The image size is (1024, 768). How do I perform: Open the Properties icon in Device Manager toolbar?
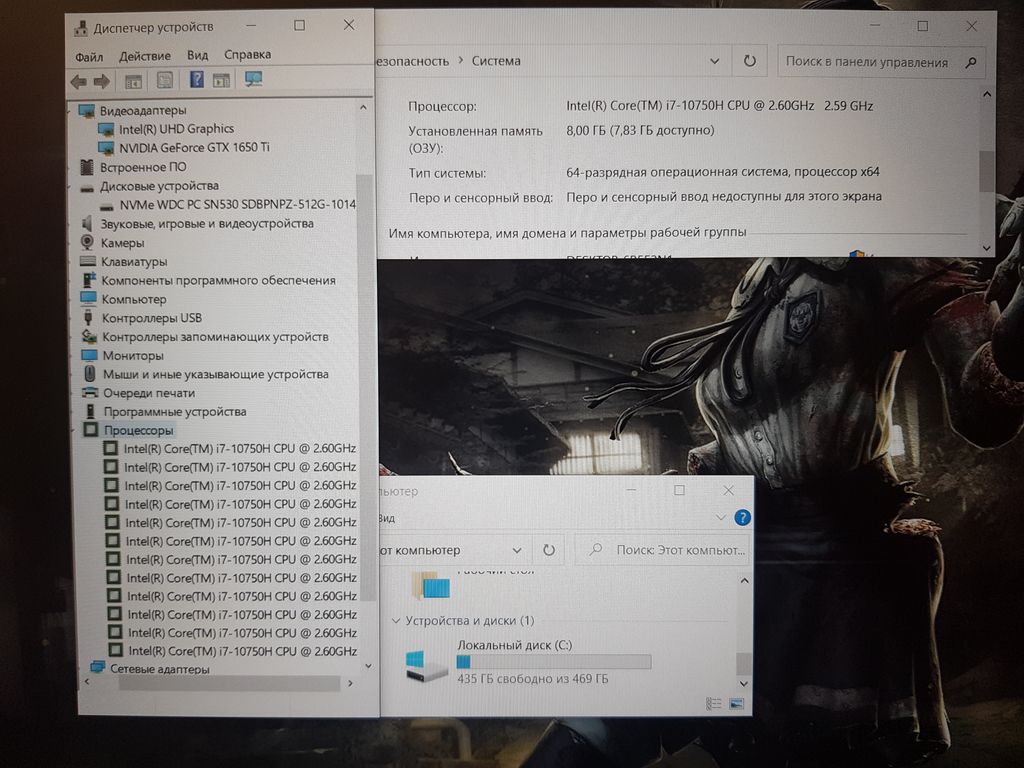click(x=165, y=80)
